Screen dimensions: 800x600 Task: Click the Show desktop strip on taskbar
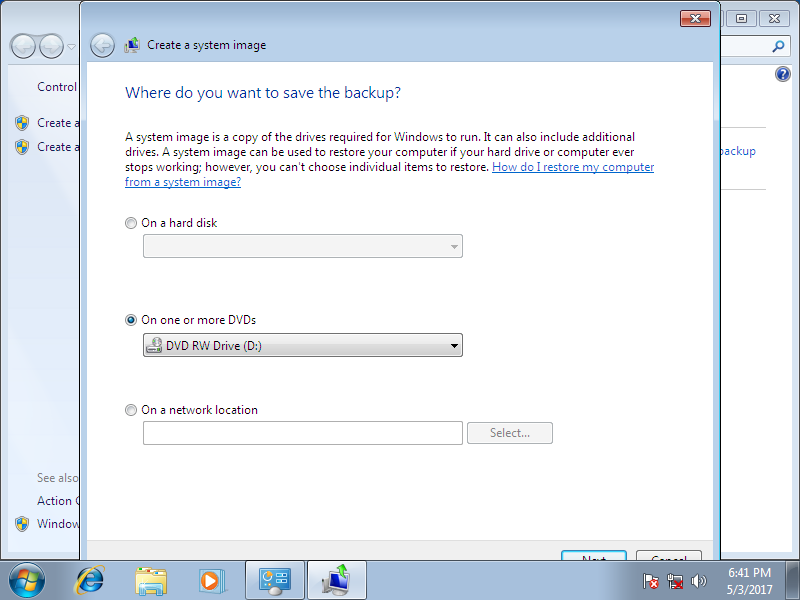pyautogui.click(x=792, y=581)
